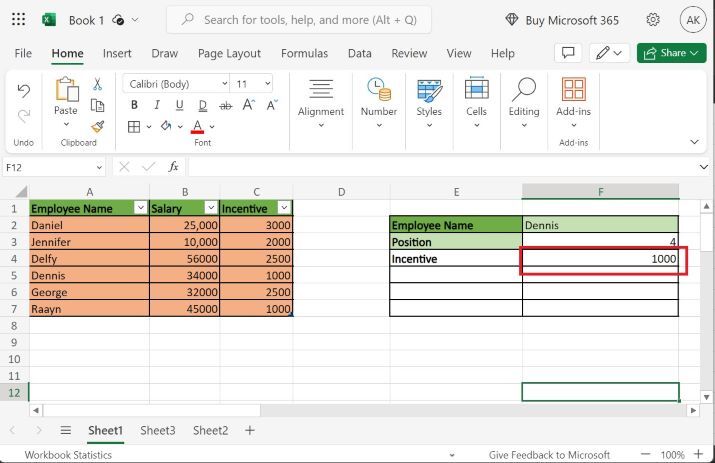The height and width of the screenshot is (463, 715).
Task: Open the Comments pane icon
Action: tap(568, 53)
